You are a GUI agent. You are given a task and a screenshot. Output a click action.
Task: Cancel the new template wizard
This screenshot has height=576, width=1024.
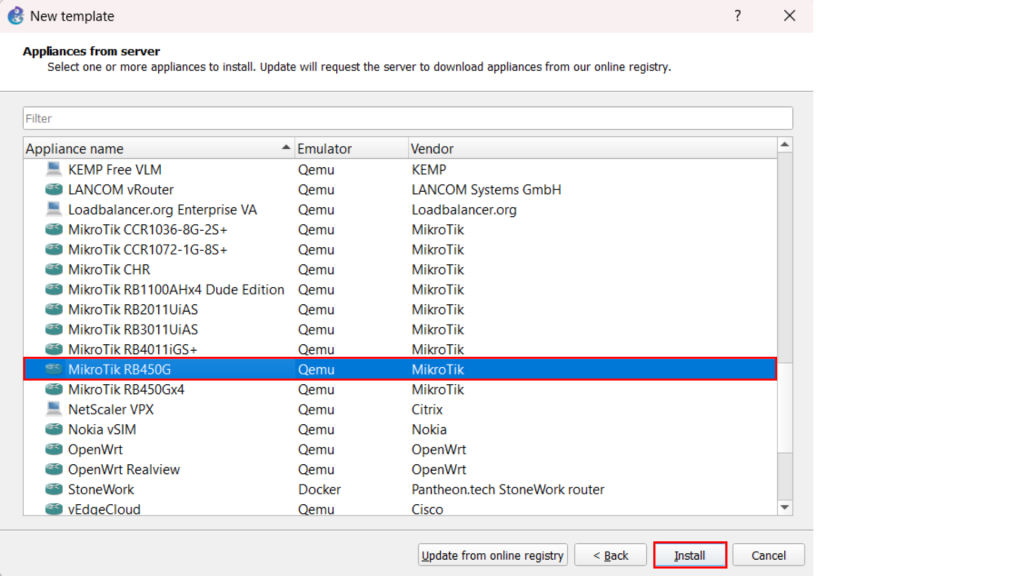(x=768, y=555)
